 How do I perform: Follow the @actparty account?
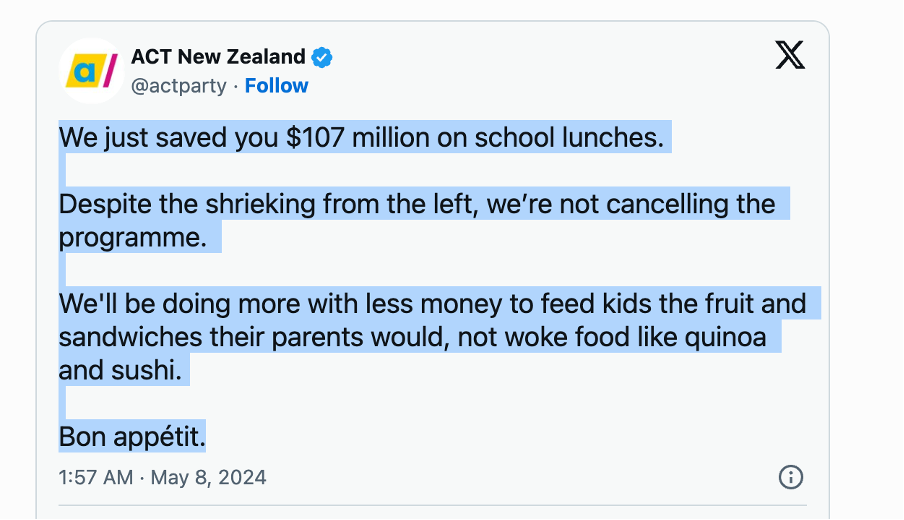[276, 86]
